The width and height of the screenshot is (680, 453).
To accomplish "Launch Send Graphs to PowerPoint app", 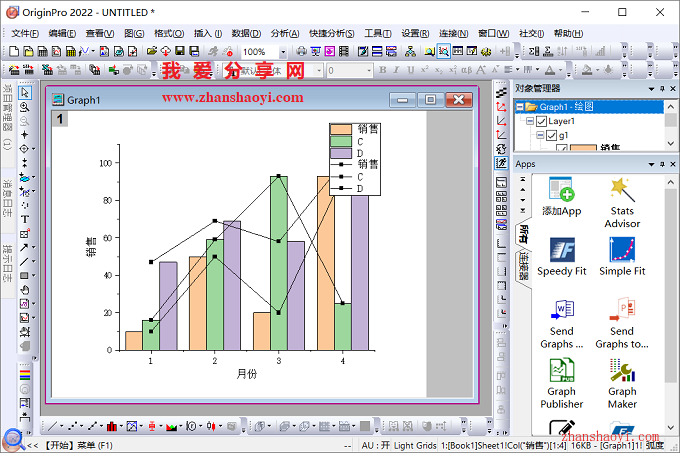I will click(622, 323).
